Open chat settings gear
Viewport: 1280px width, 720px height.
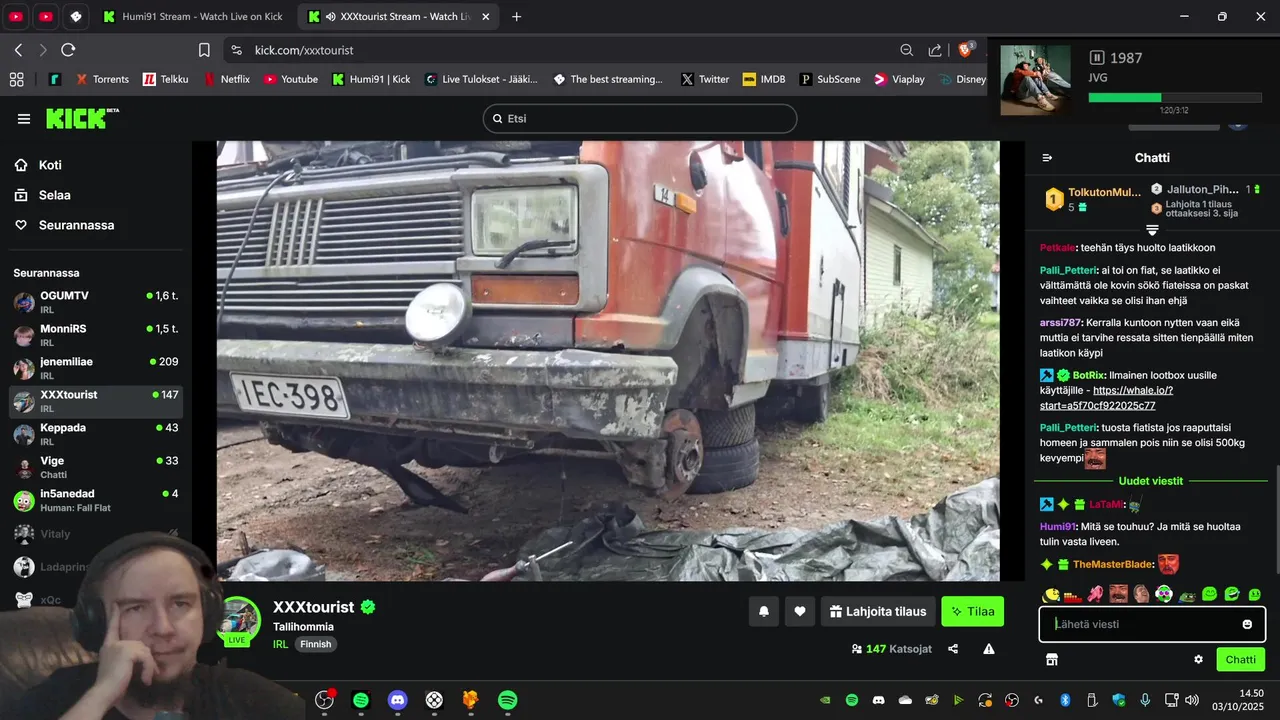(x=1198, y=659)
